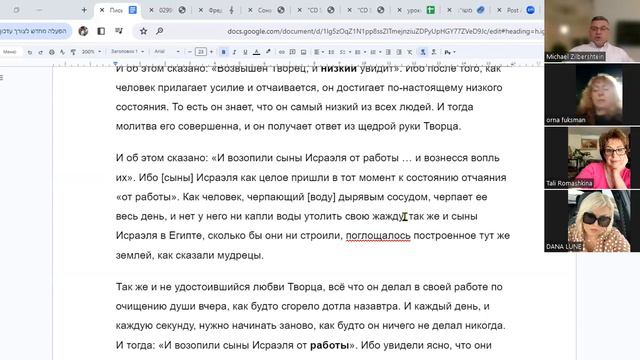Viewport: 640px width, 360px height.
Task: Add a comment using toolbar comment icon
Action: pos(293,52)
